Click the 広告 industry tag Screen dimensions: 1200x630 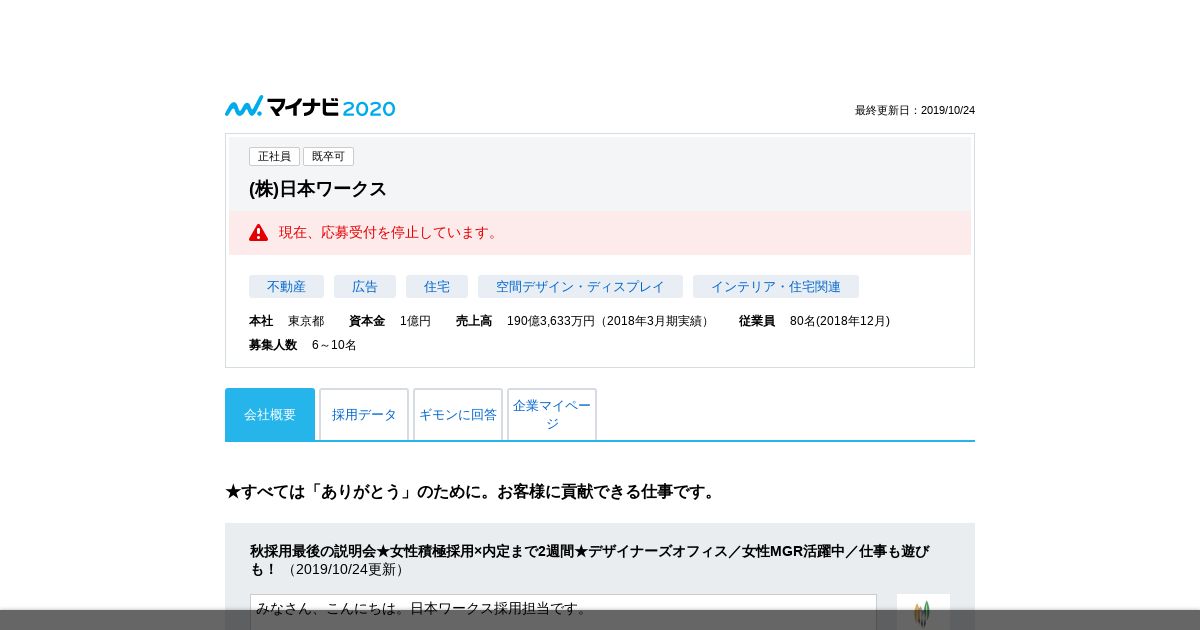[365, 286]
